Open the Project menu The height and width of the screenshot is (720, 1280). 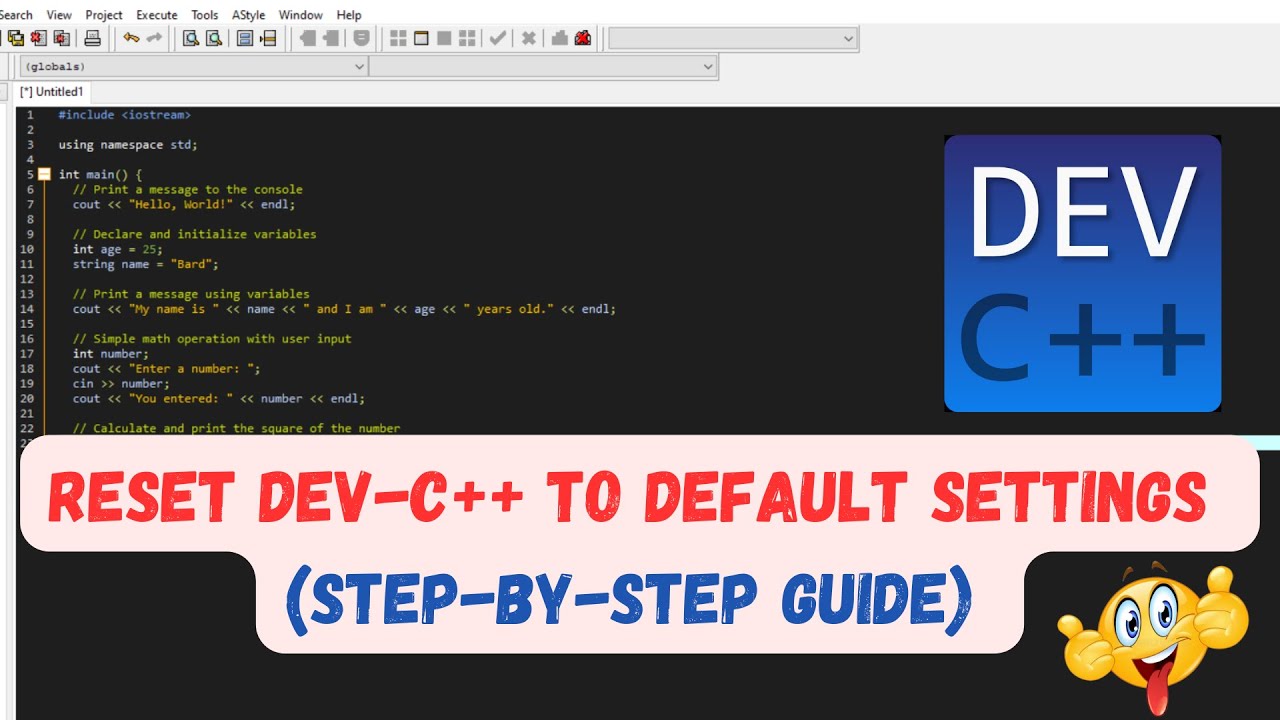click(104, 15)
